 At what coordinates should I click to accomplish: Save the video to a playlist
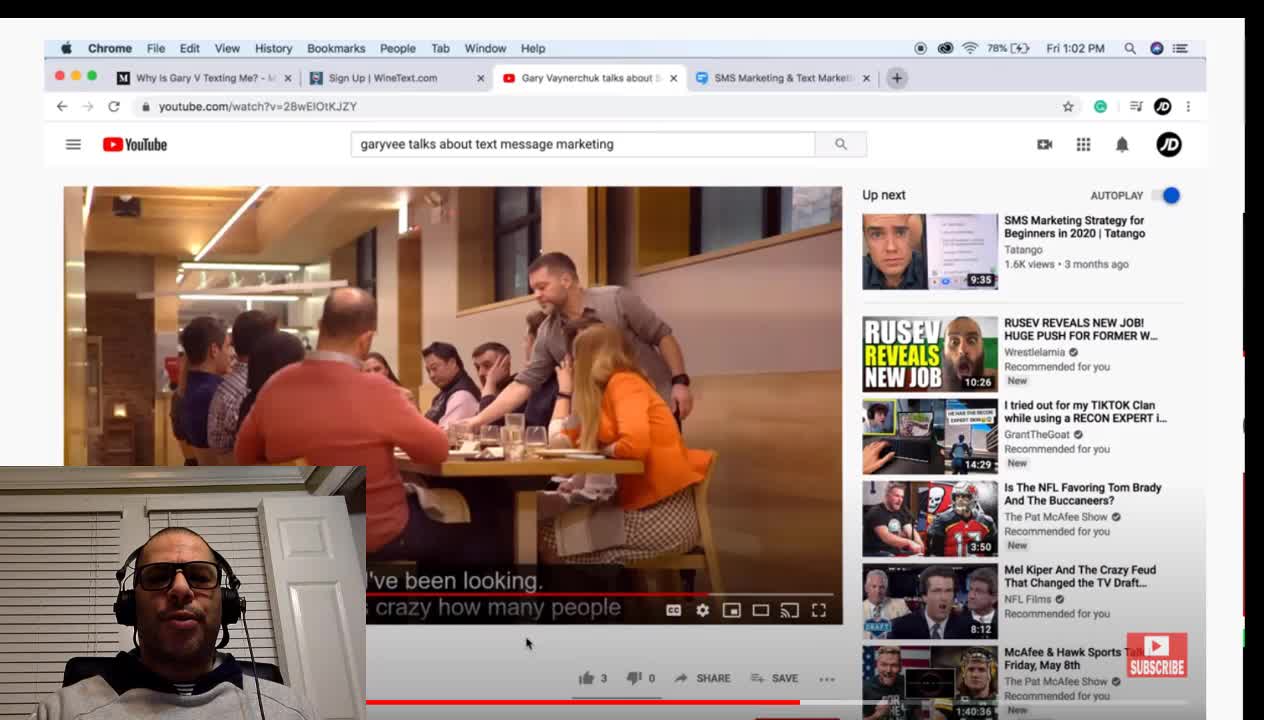pos(774,678)
